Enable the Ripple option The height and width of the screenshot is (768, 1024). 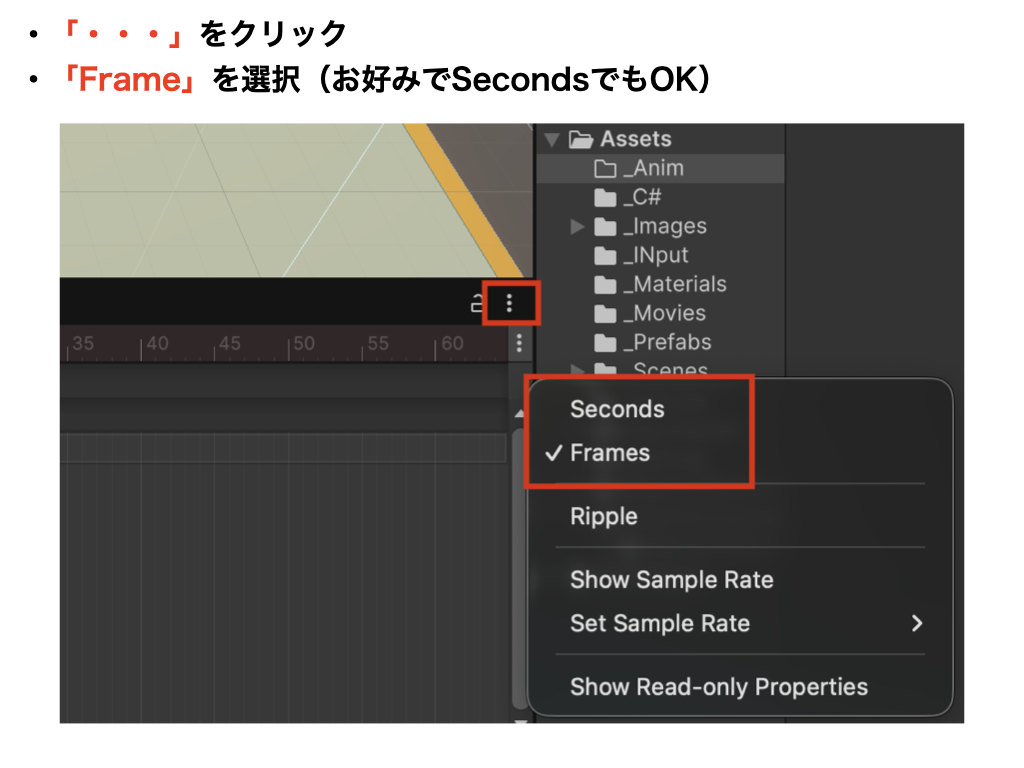click(x=604, y=517)
